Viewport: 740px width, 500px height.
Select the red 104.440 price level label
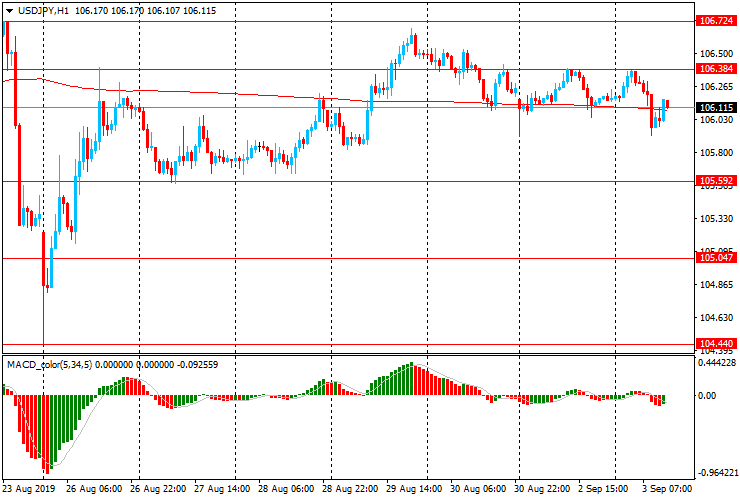(715, 344)
